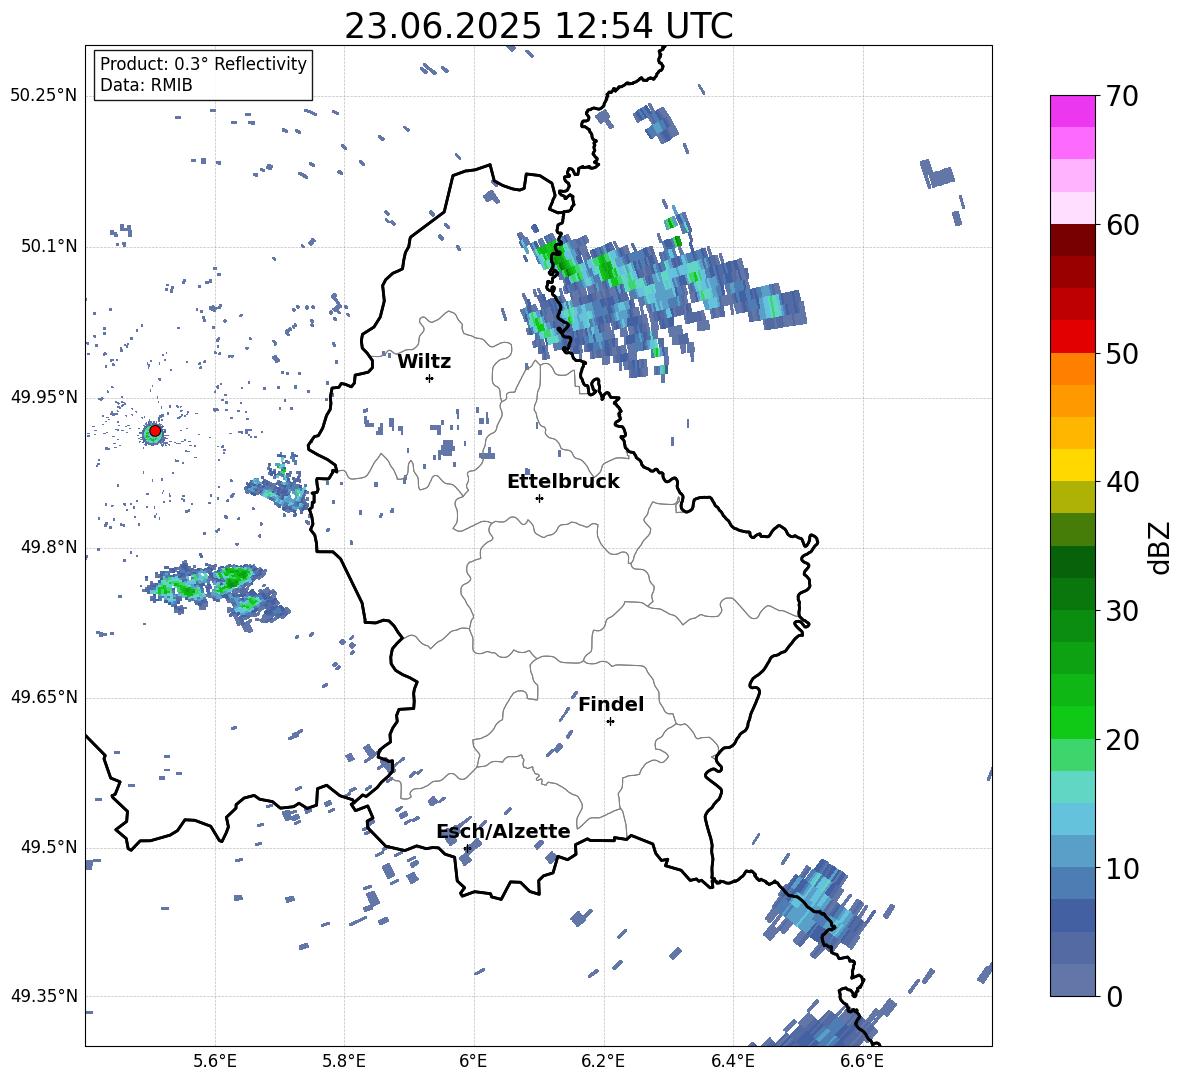
Task: Click the colorbar 40 tick label
Action: click(x=1122, y=482)
